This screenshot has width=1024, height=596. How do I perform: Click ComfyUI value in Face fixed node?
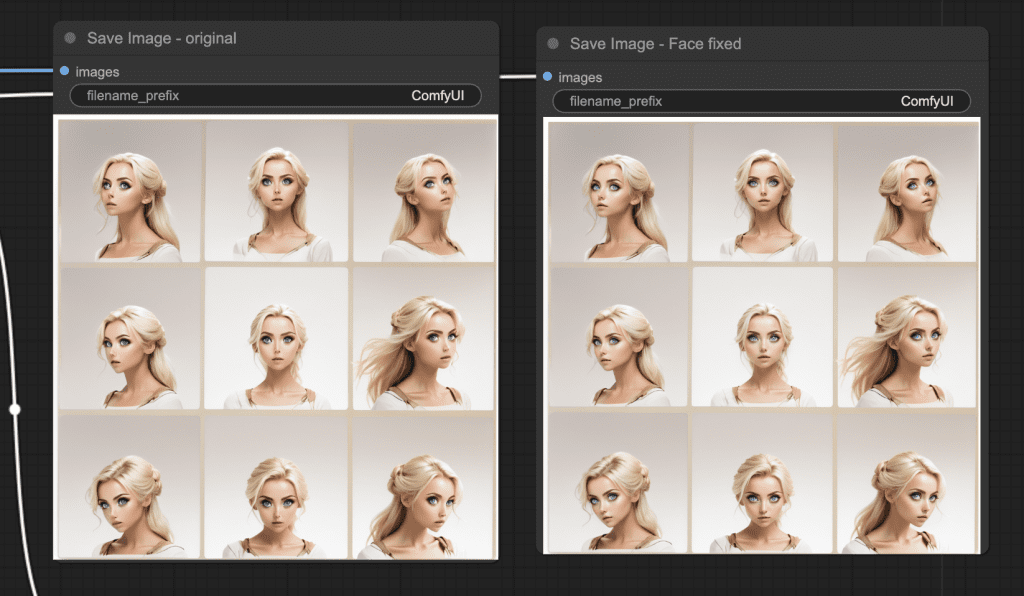(x=927, y=101)
